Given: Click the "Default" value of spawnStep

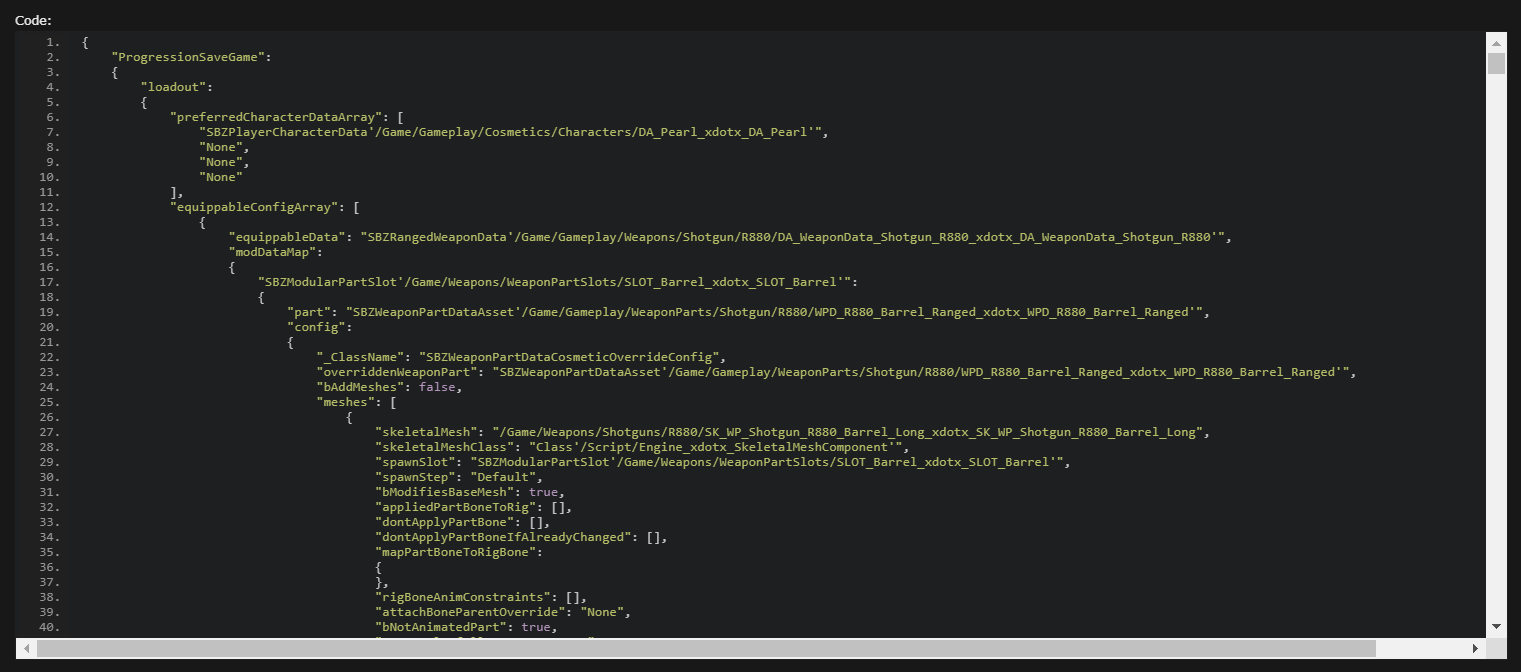Looking at the screenshot, I should point(507,477).
